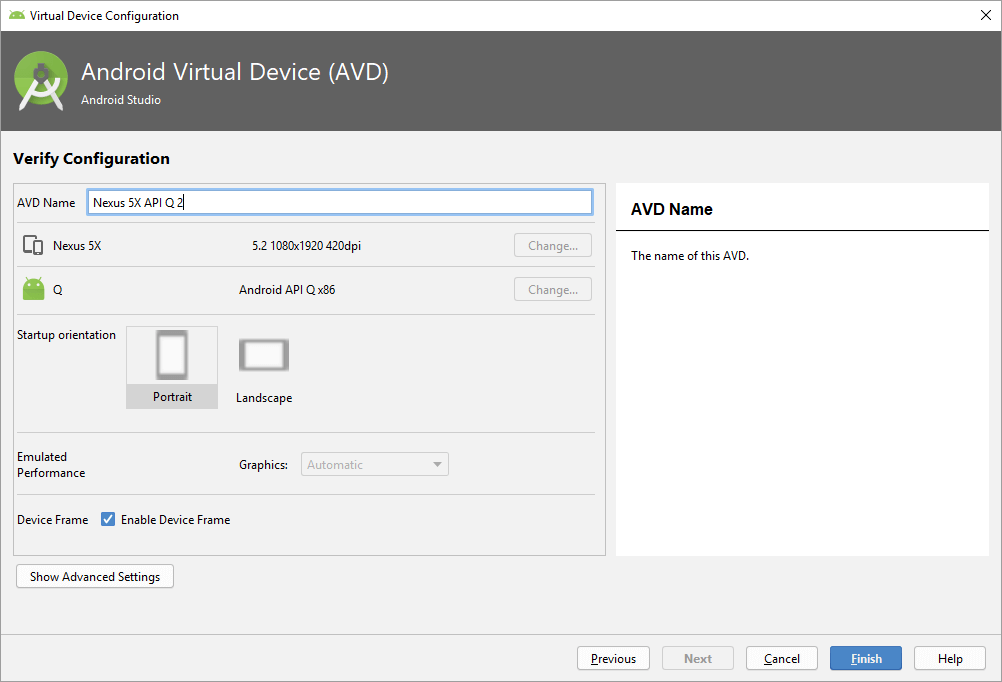Change the Nexus 5X hardware device
Screen dimensions: 1002x682
click(x=553, y=245)
